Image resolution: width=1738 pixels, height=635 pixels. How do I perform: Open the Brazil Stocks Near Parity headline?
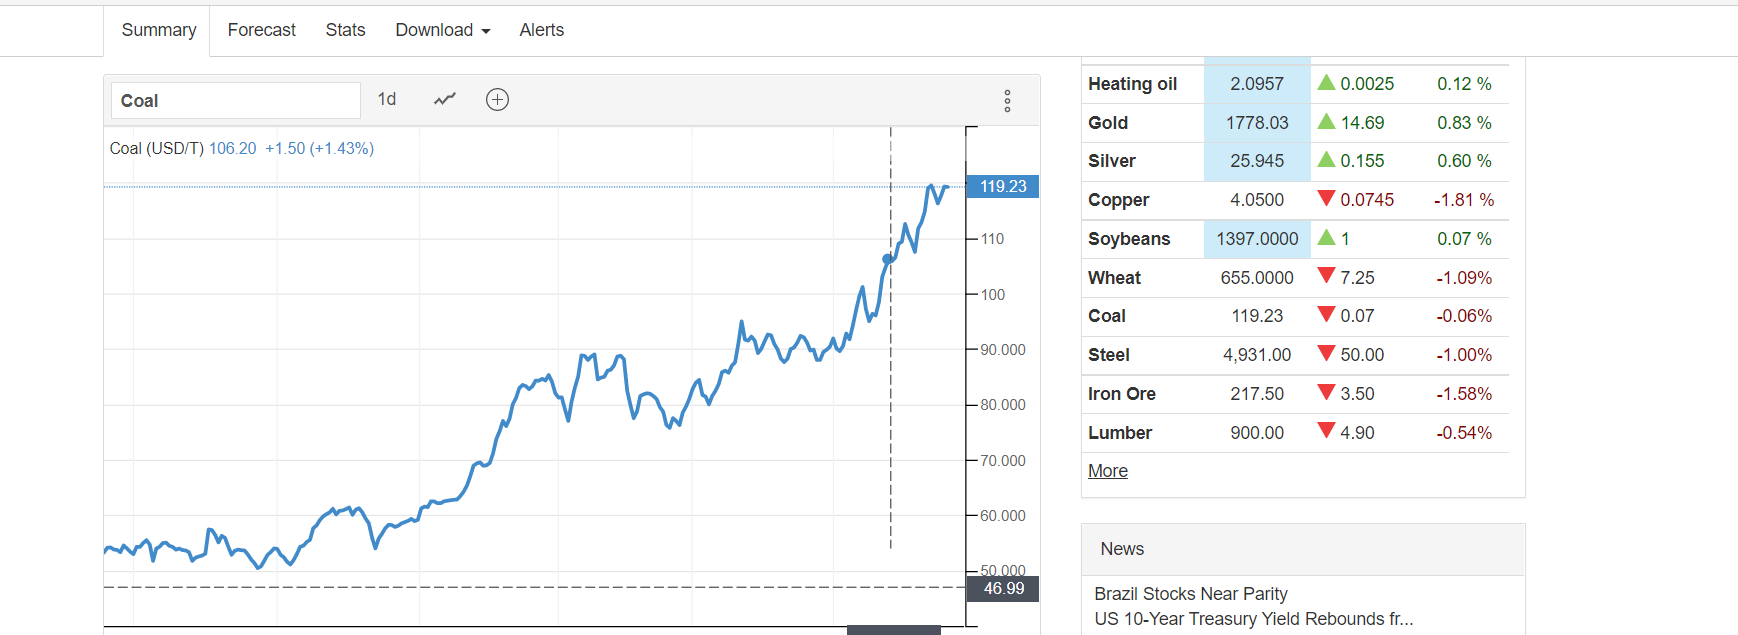[1190, 594]
